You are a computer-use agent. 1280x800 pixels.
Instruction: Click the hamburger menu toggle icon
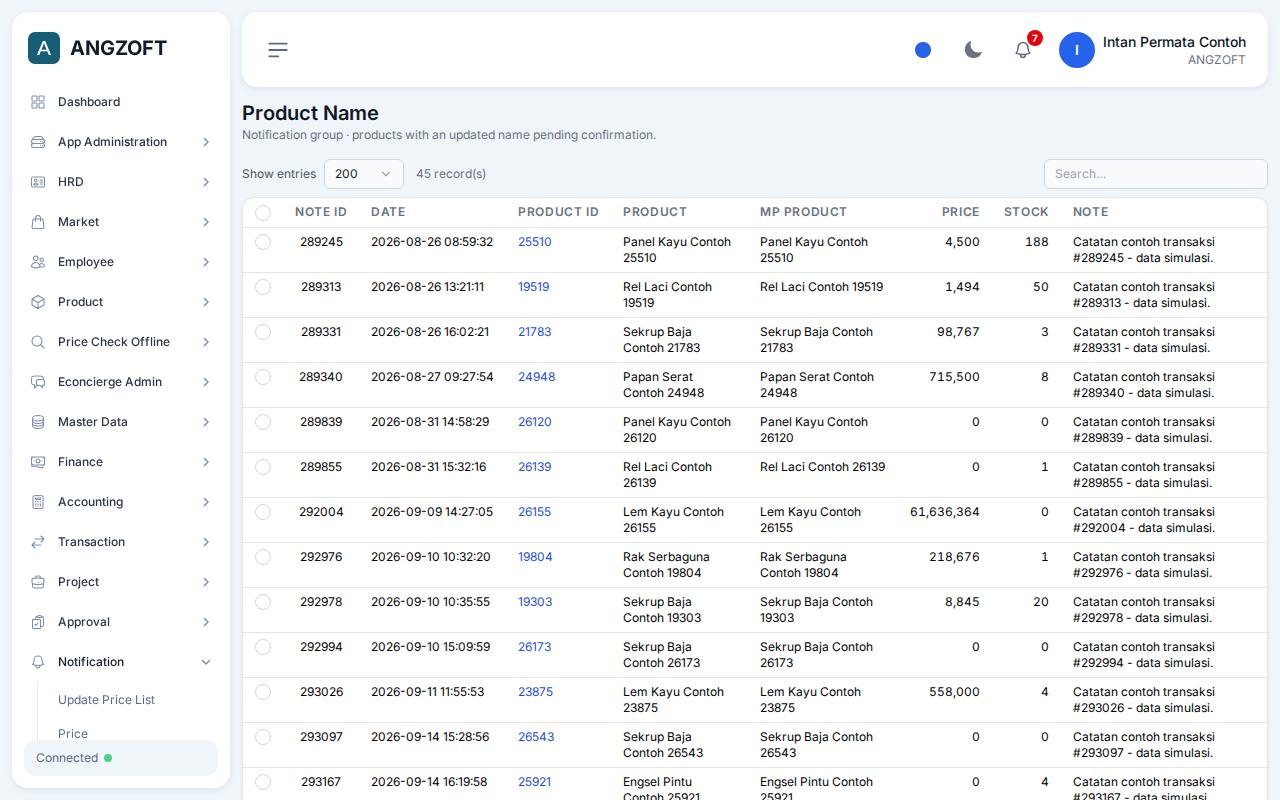pyautogui.click(x=278, y=50)
